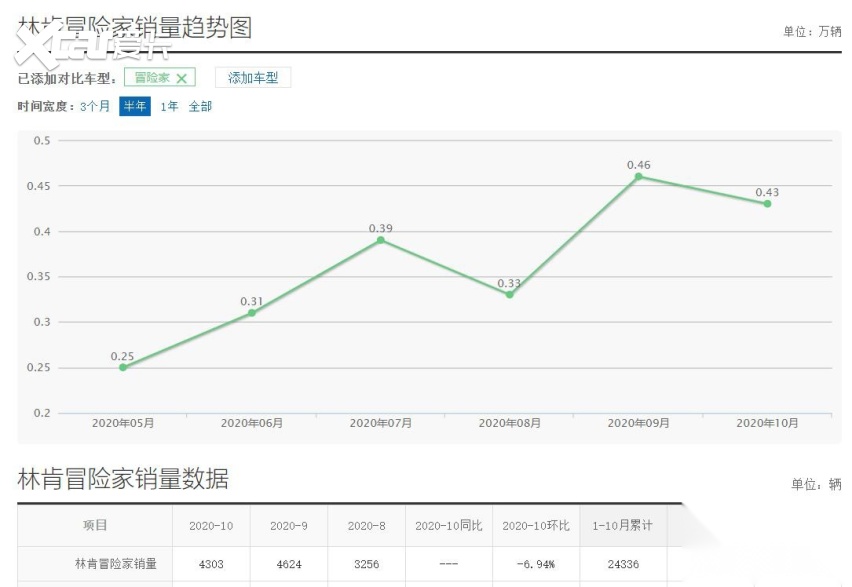Click the 1-10月累计 column header

[x=623, y=525]
